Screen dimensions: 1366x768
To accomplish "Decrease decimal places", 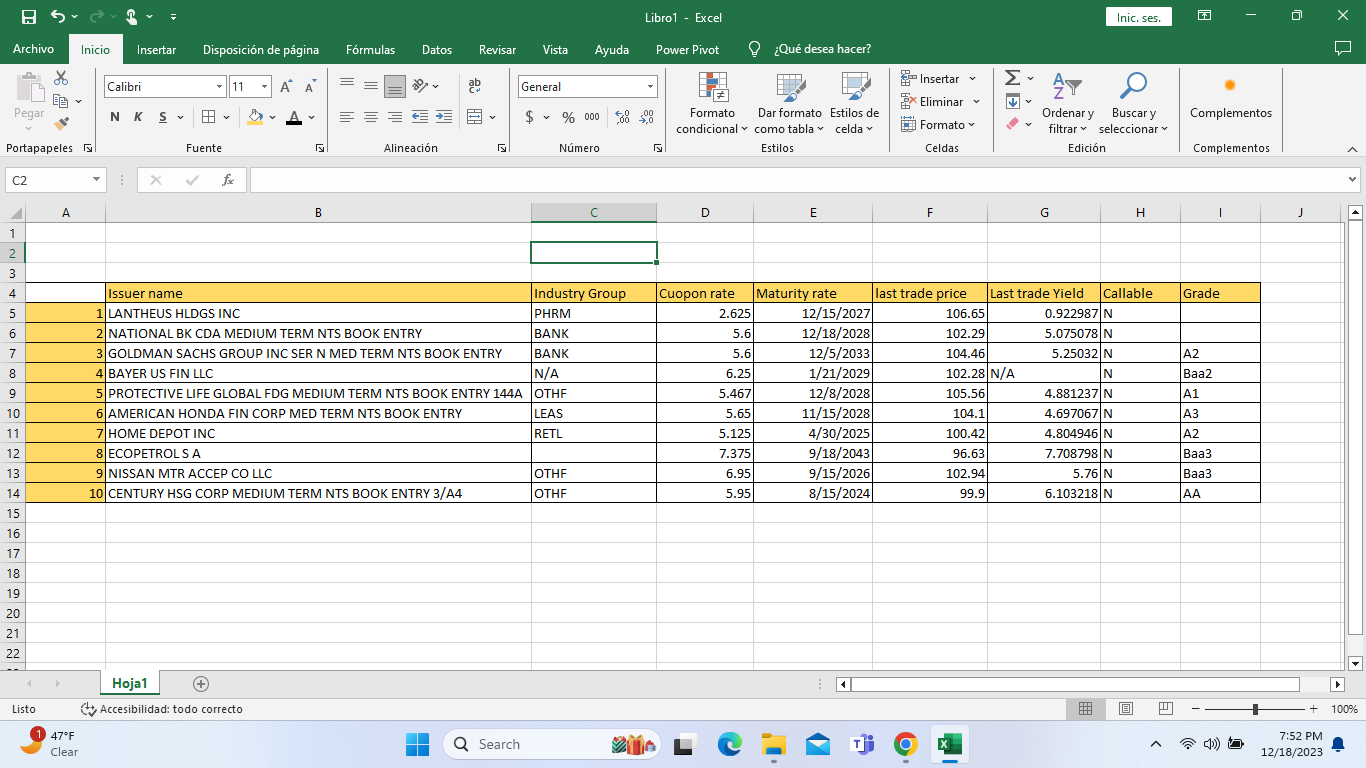I will [647, 117].
